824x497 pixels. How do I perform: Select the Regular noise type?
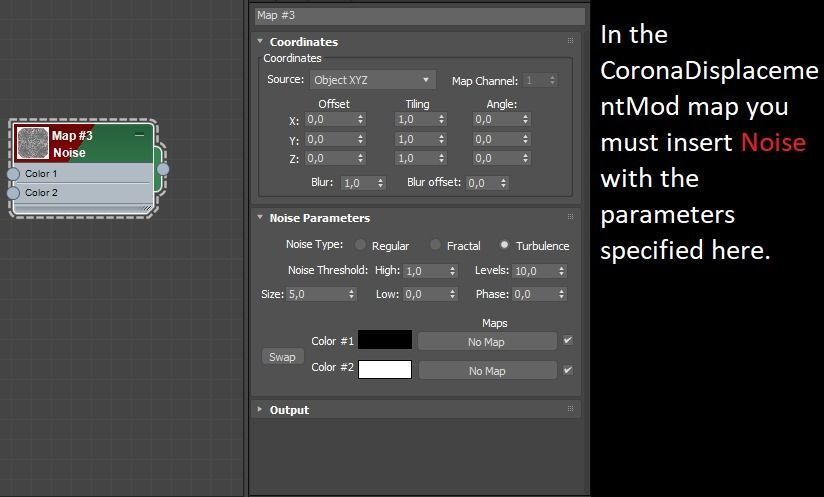360,245
